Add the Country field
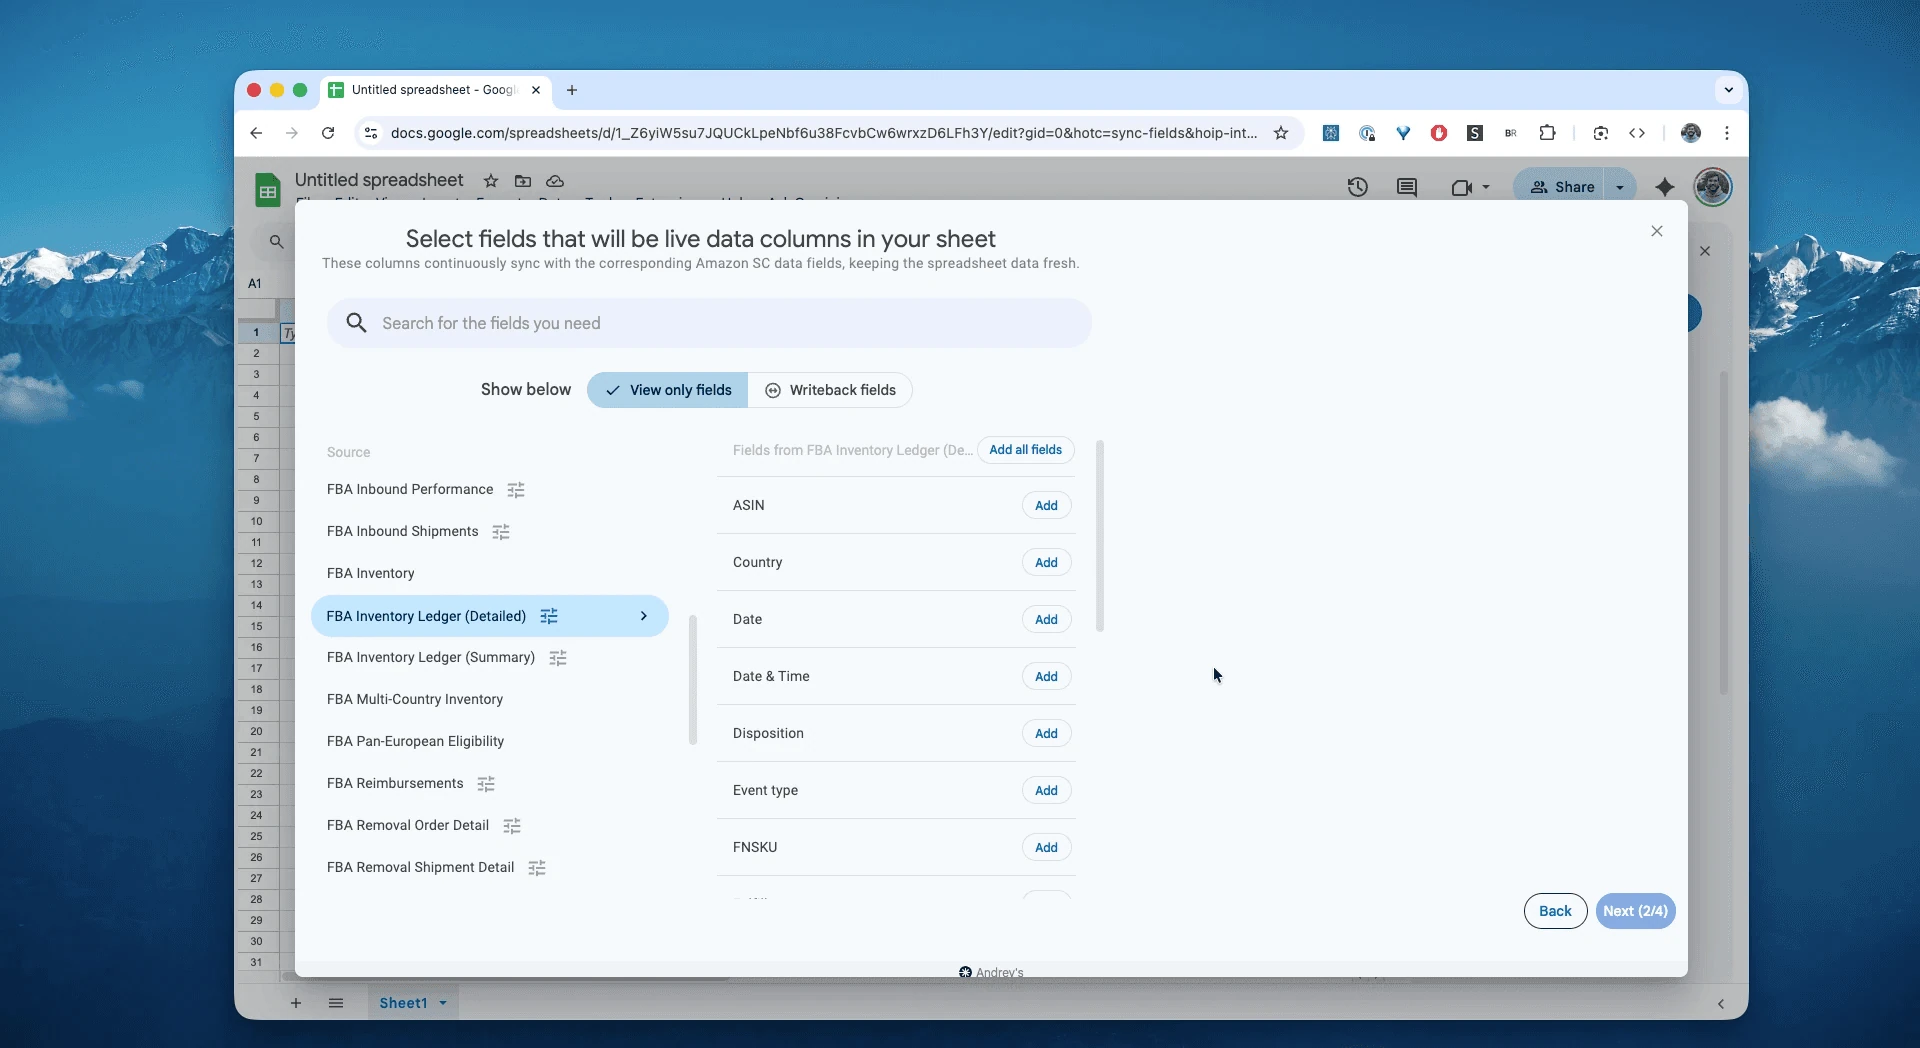Viewport: 1920px width, 1048px height. pos(1047,563)
